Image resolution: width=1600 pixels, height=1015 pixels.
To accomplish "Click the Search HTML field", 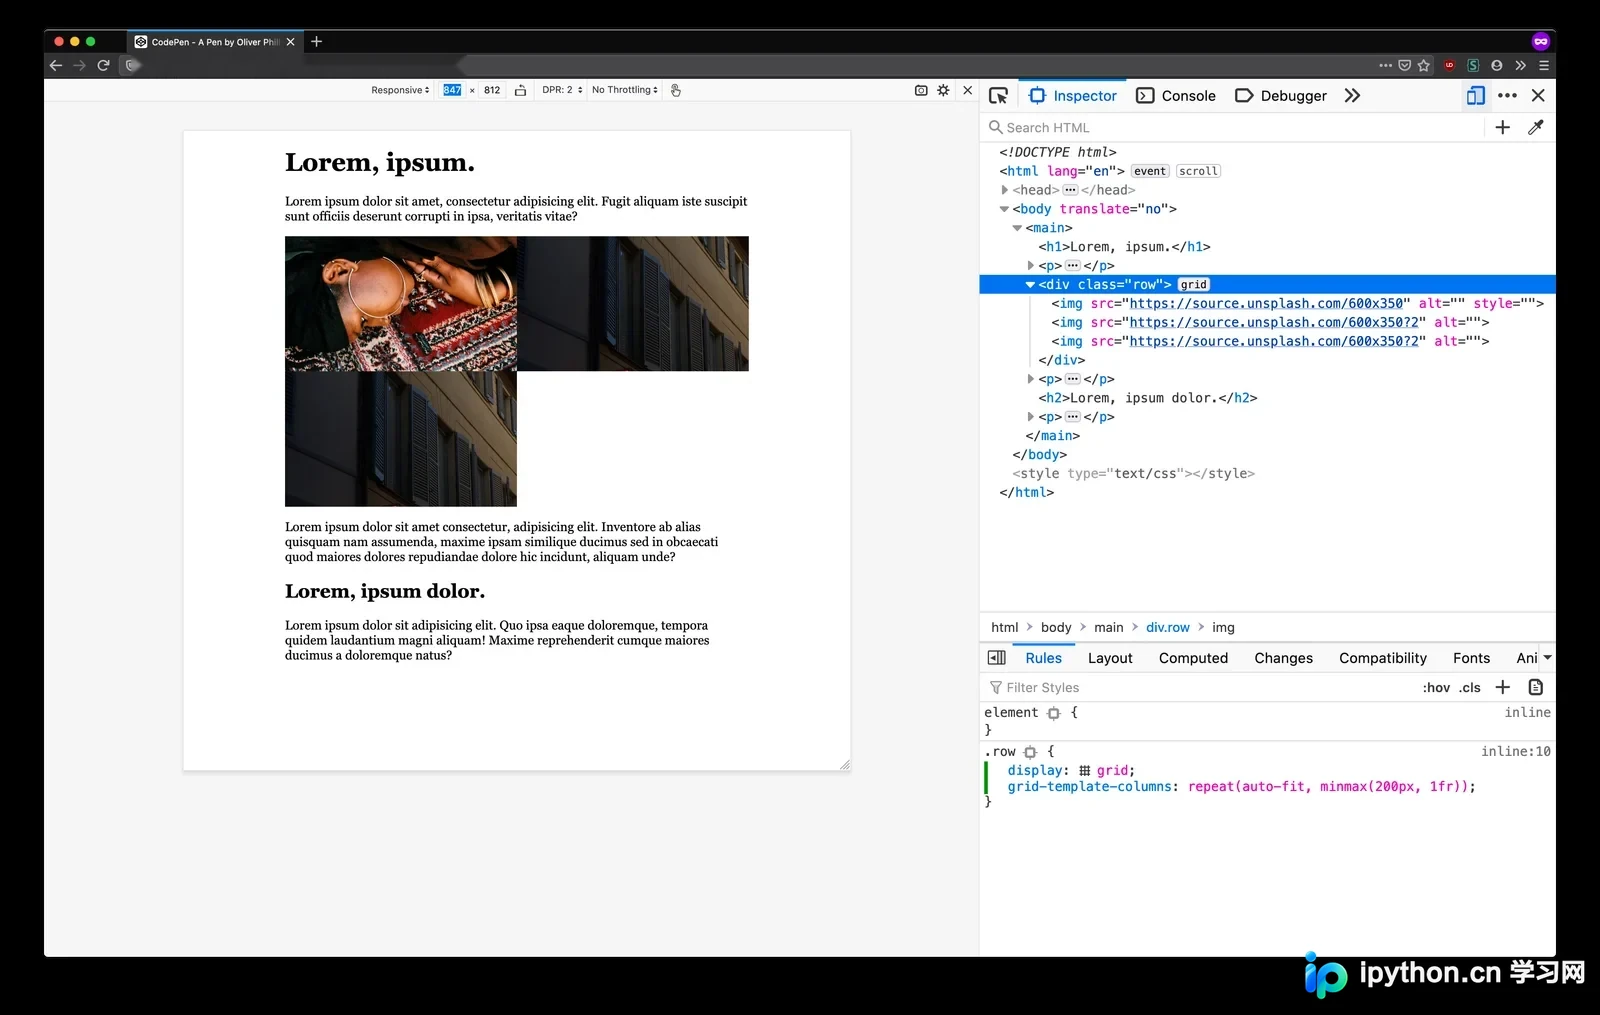I will (x=1235, y=127).
